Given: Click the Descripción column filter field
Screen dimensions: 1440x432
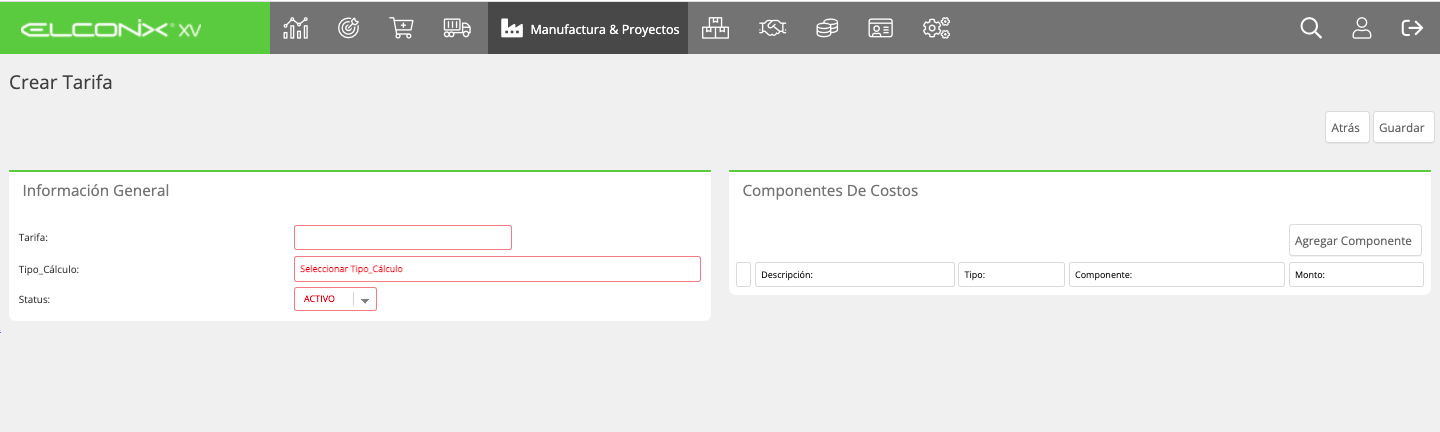Looking at the screenshot, I should pos(855,275).
